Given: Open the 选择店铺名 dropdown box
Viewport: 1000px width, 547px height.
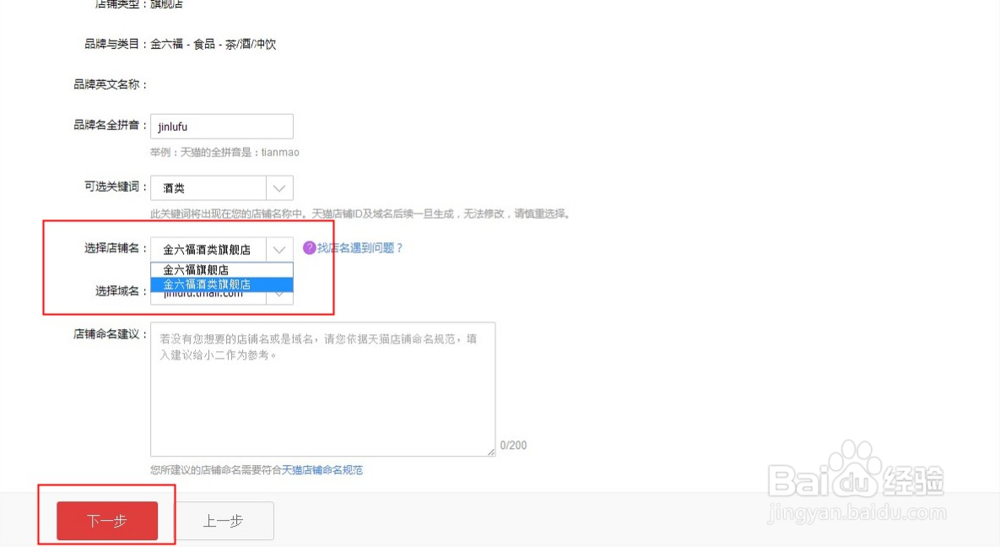Looking at the screenshot, I should point(221,249).
